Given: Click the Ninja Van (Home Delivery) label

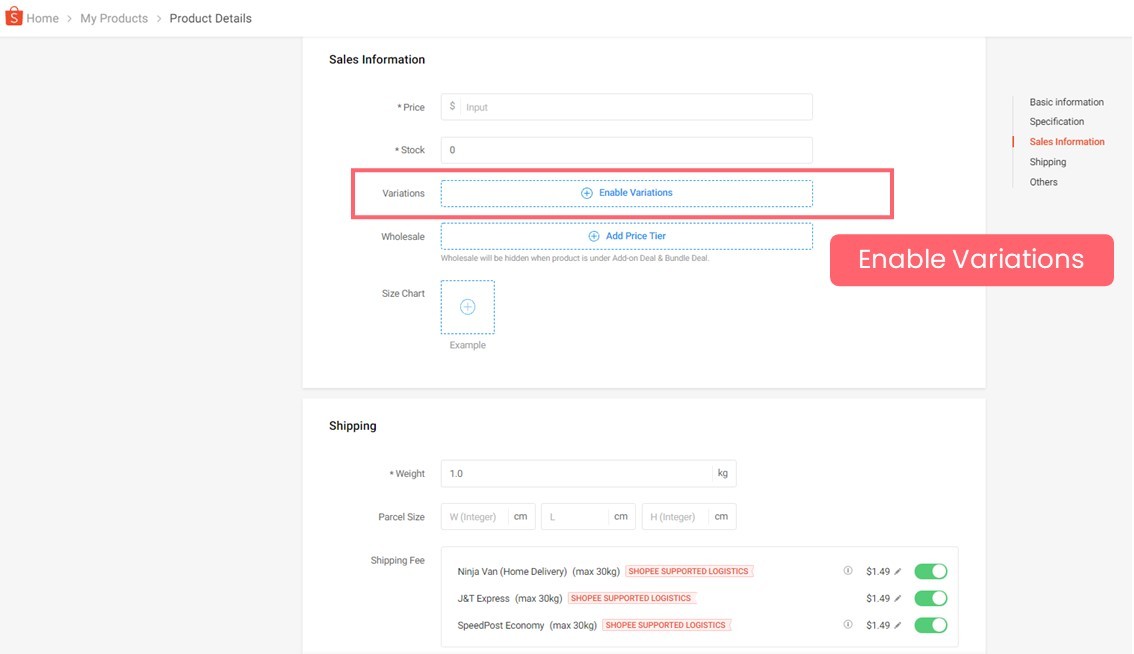Looking at the screenshot, I should 512,572.
